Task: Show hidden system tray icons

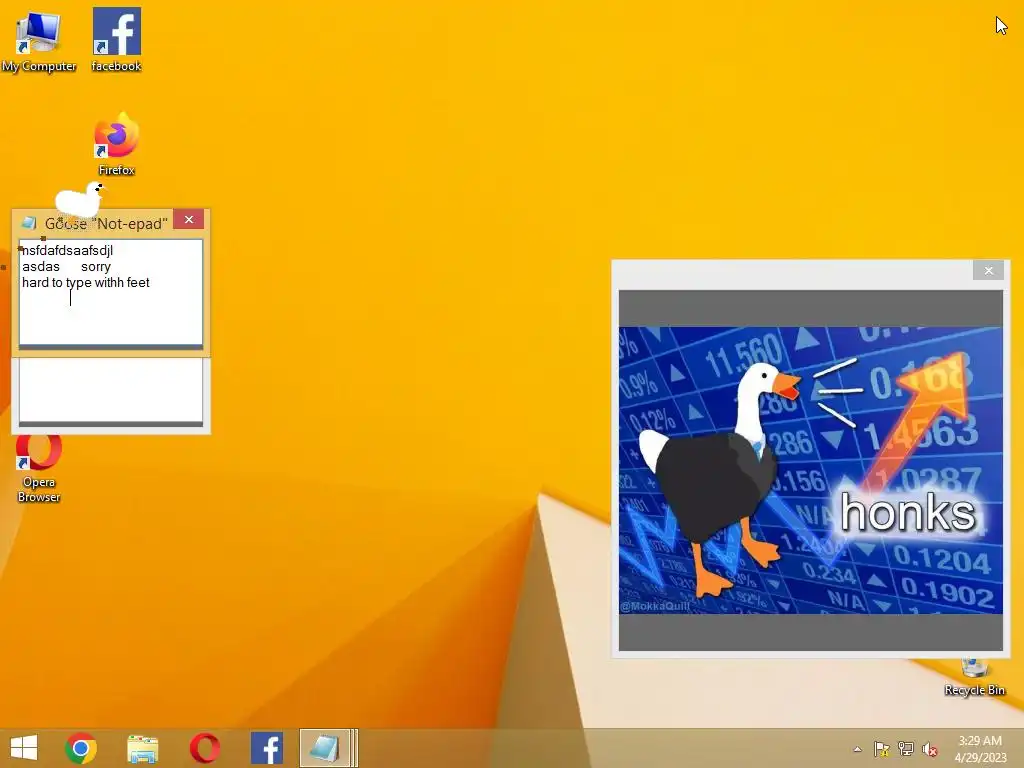Action: point(857,749)
